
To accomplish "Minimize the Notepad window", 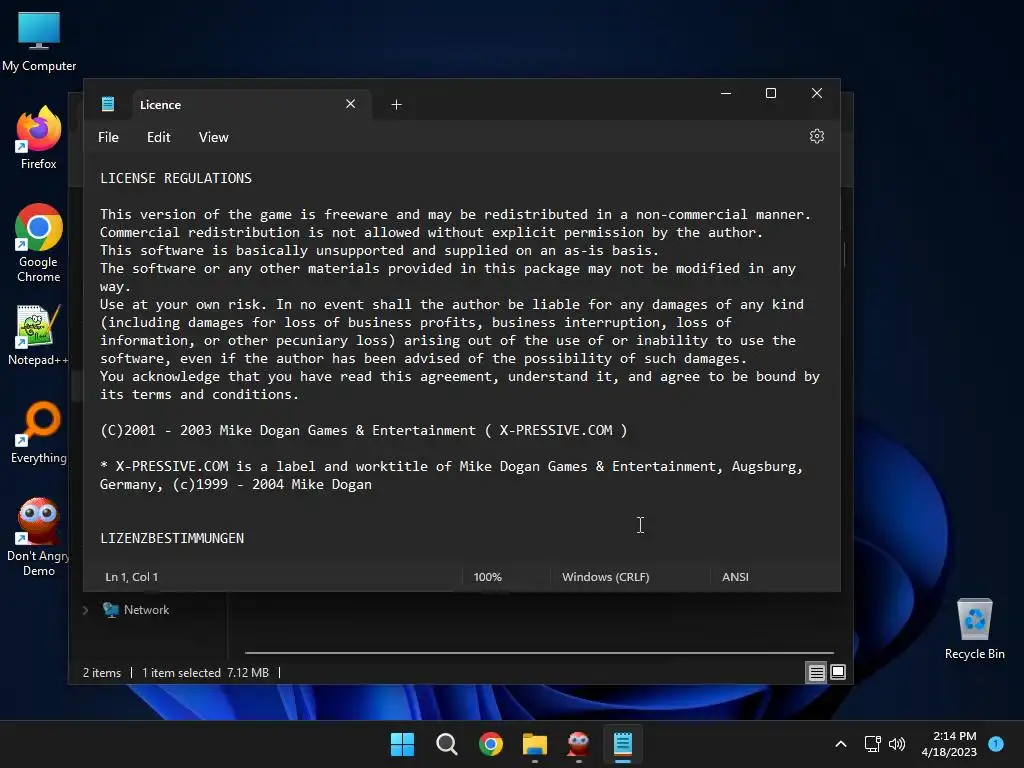I will tap(726, 93).
